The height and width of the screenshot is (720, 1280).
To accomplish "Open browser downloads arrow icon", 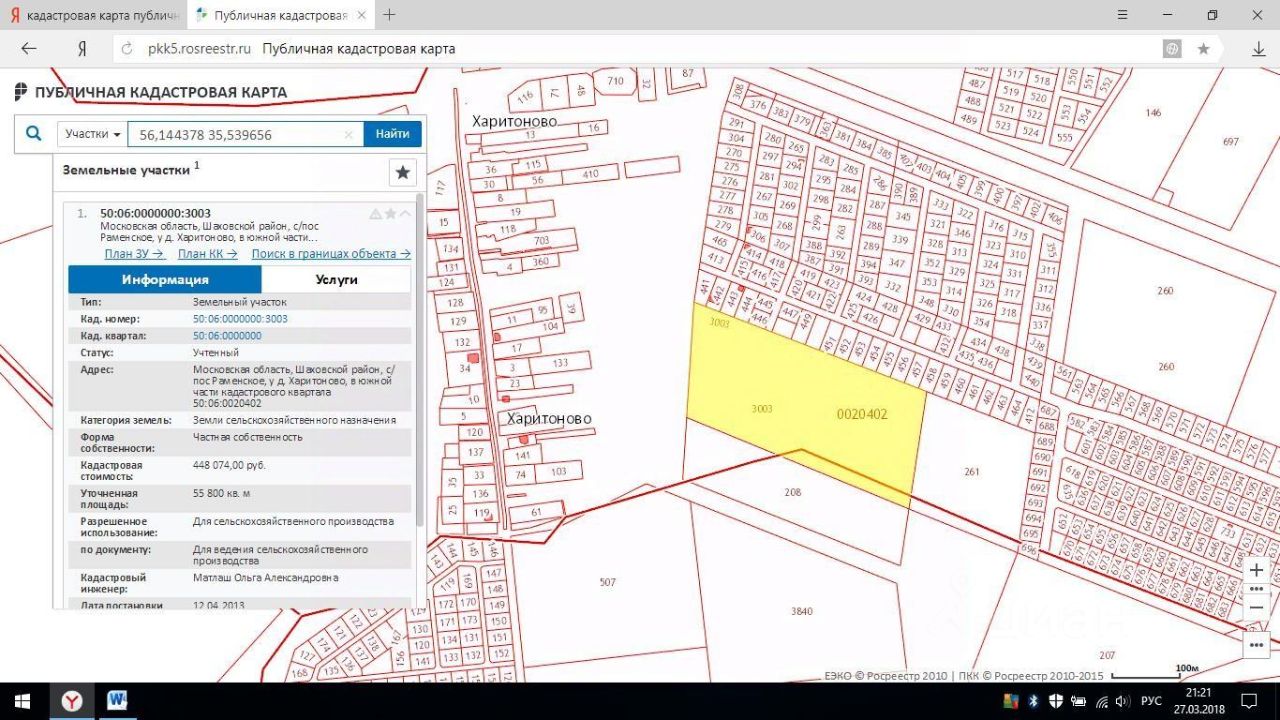I will (x=1259, y=49).
